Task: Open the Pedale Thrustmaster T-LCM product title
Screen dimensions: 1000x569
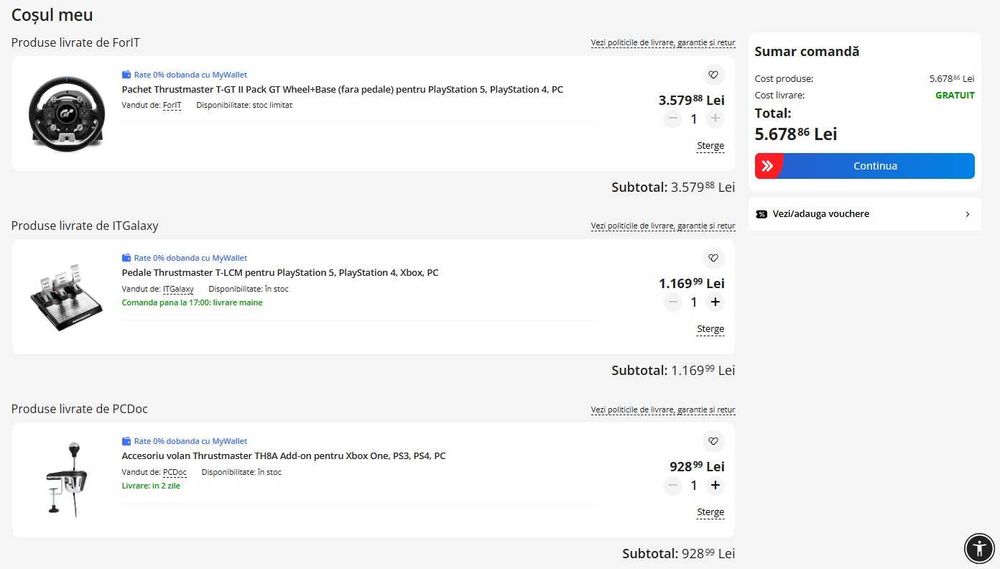Action: (280, 272)
